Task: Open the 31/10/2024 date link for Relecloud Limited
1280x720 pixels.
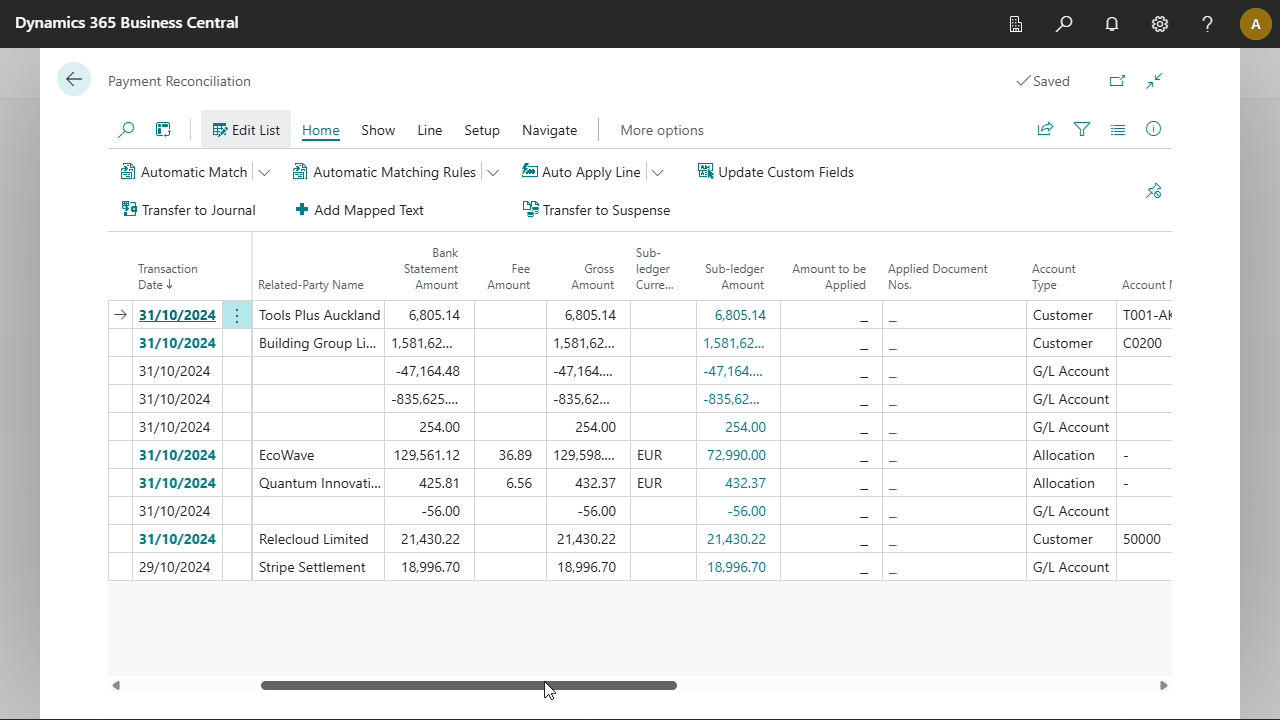Action: [x=177, y=539]
